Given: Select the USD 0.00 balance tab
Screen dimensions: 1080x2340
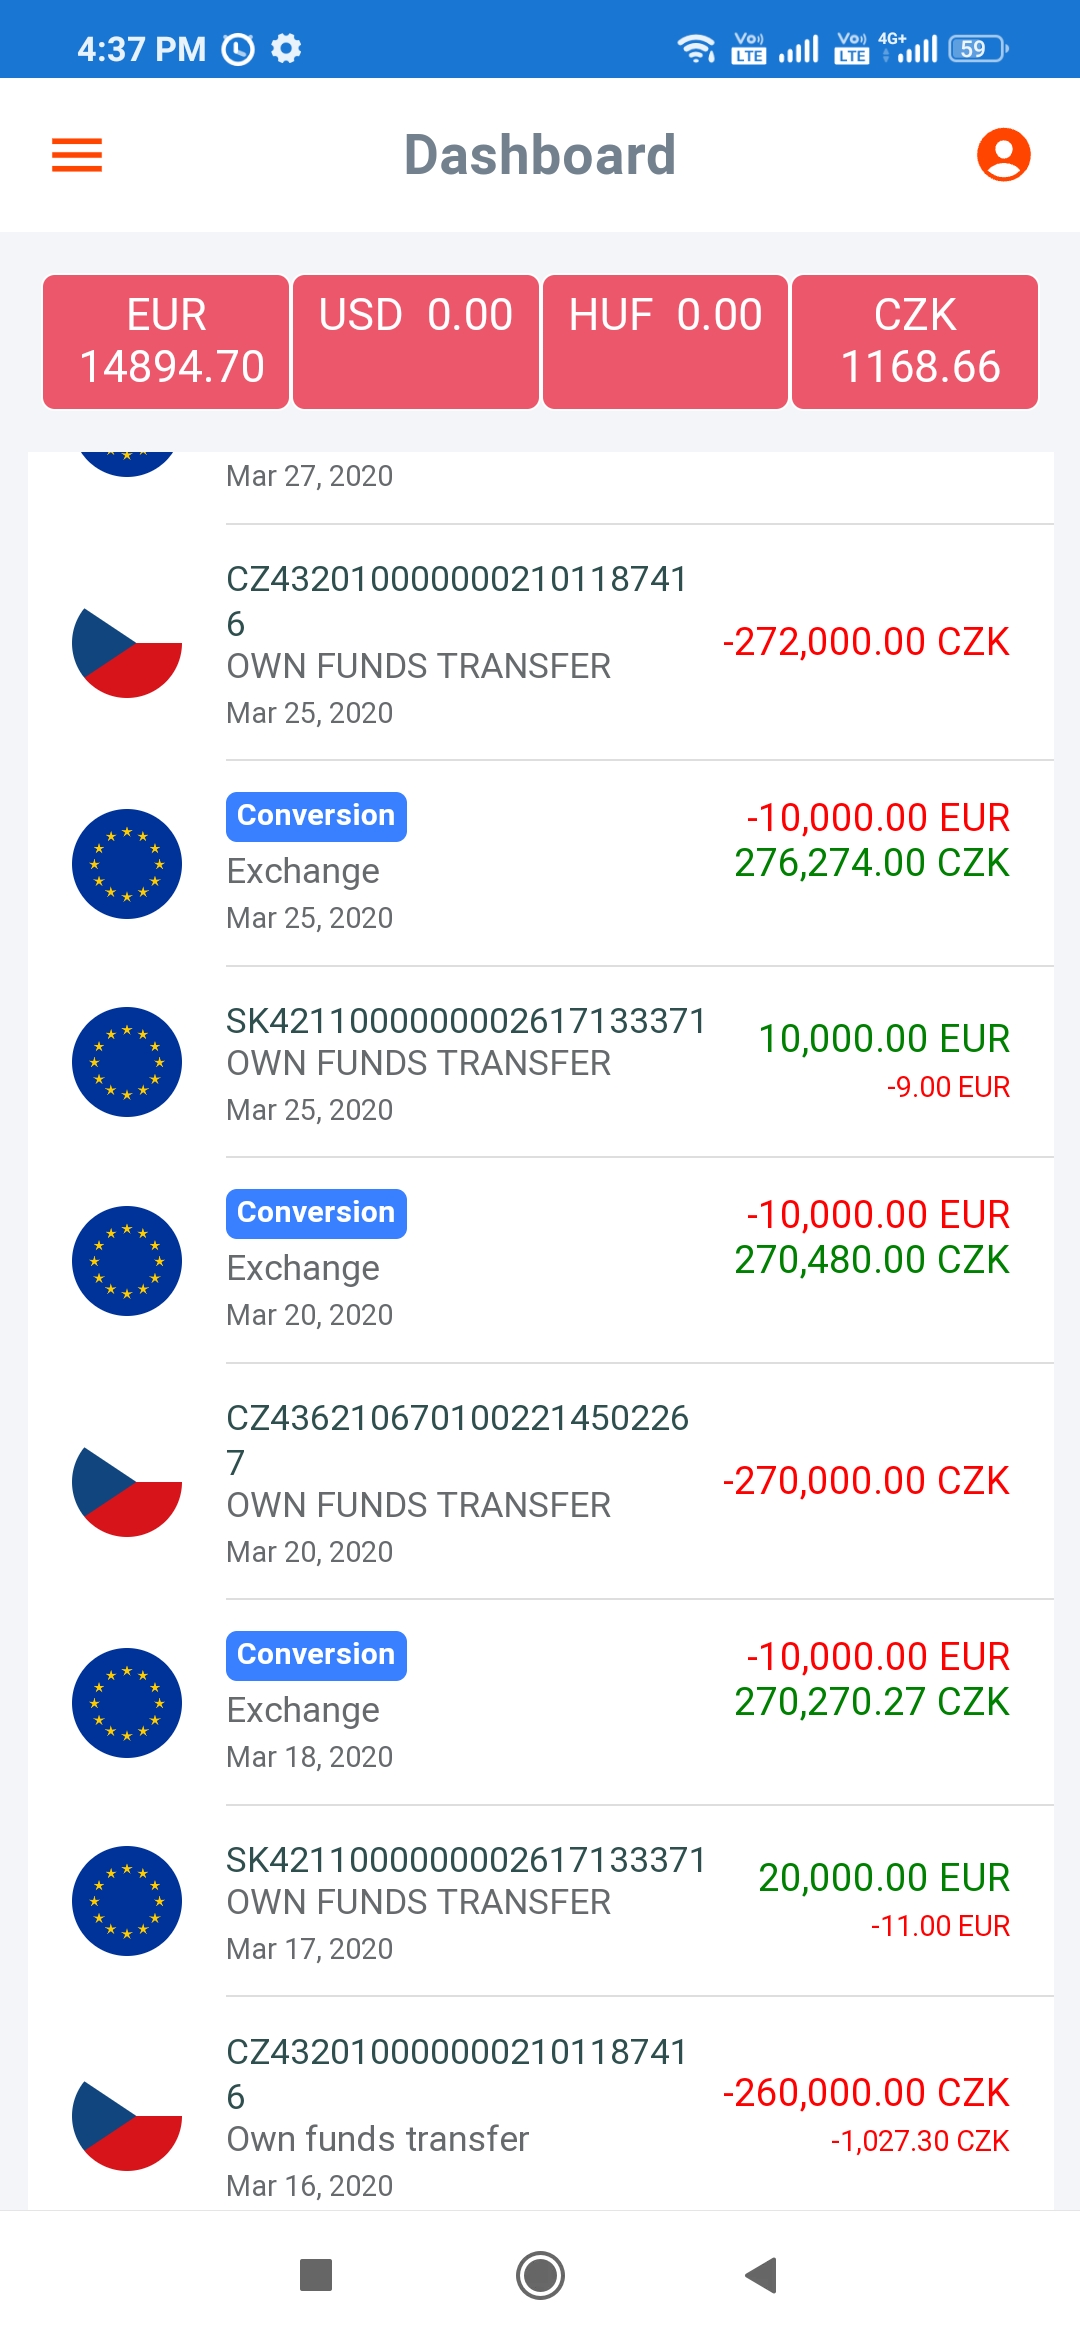Looking at the screenshot, I should [416, 342].
